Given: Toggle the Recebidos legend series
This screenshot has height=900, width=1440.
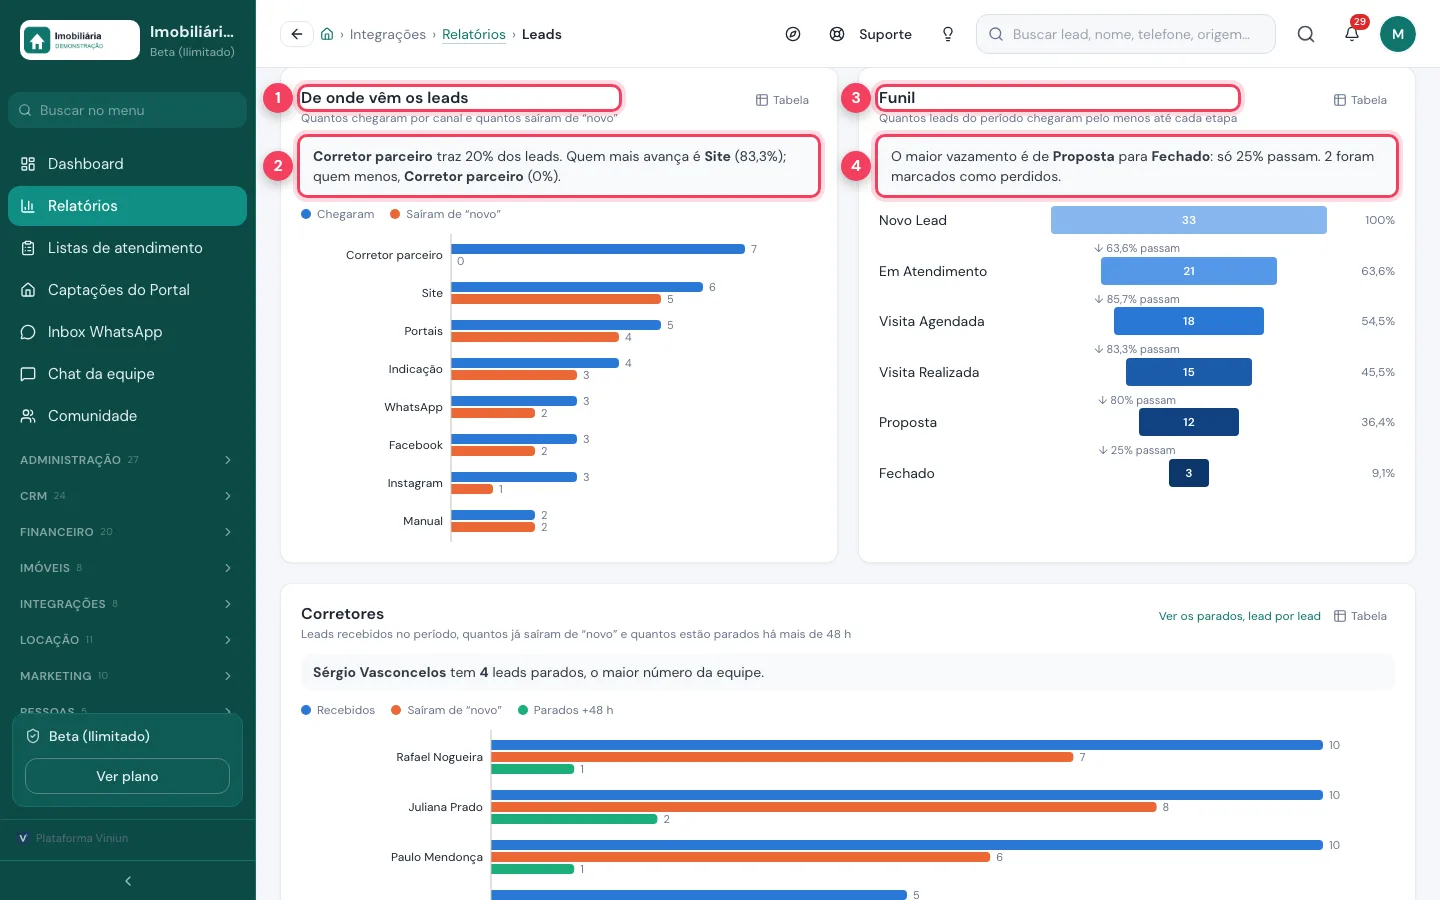Looking at the screenshot, I should (338, 710).
